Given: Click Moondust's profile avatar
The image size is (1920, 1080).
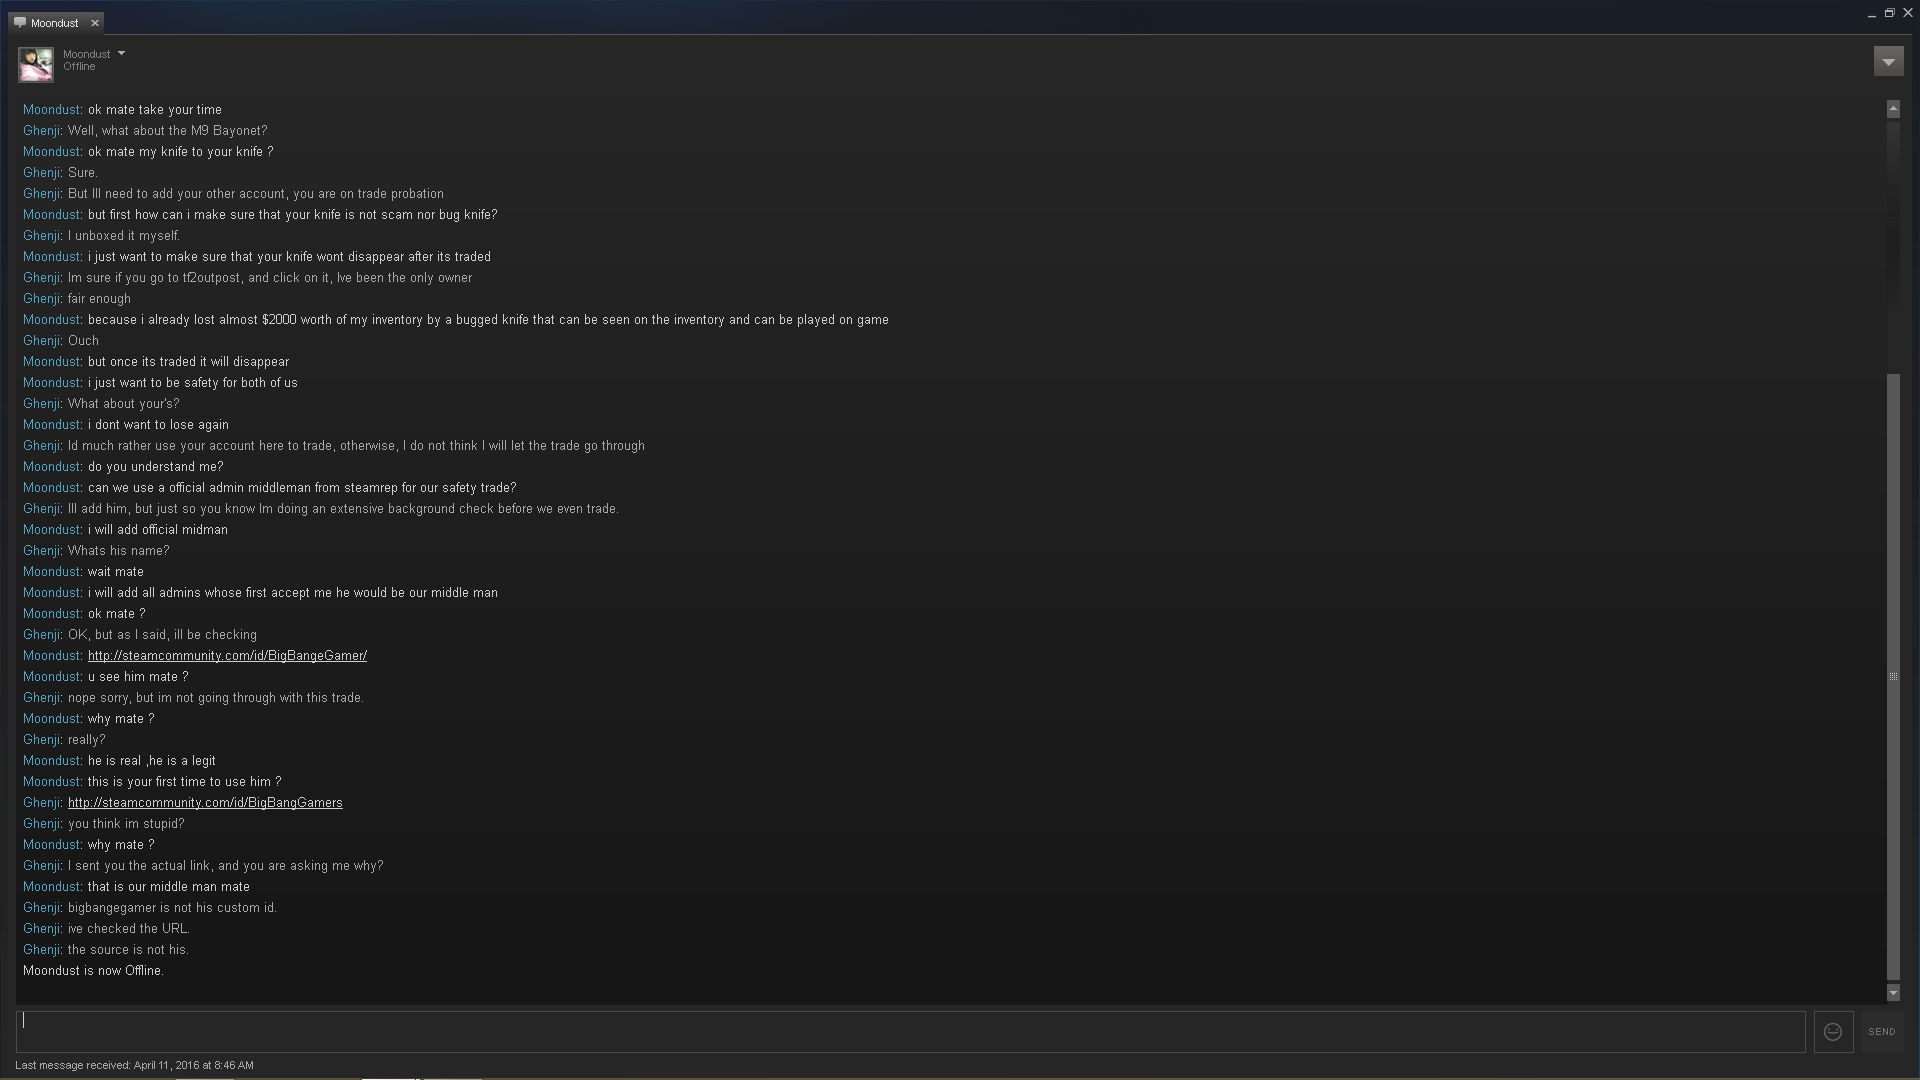Looking at the screenshot, I should (x=36, y=64).
